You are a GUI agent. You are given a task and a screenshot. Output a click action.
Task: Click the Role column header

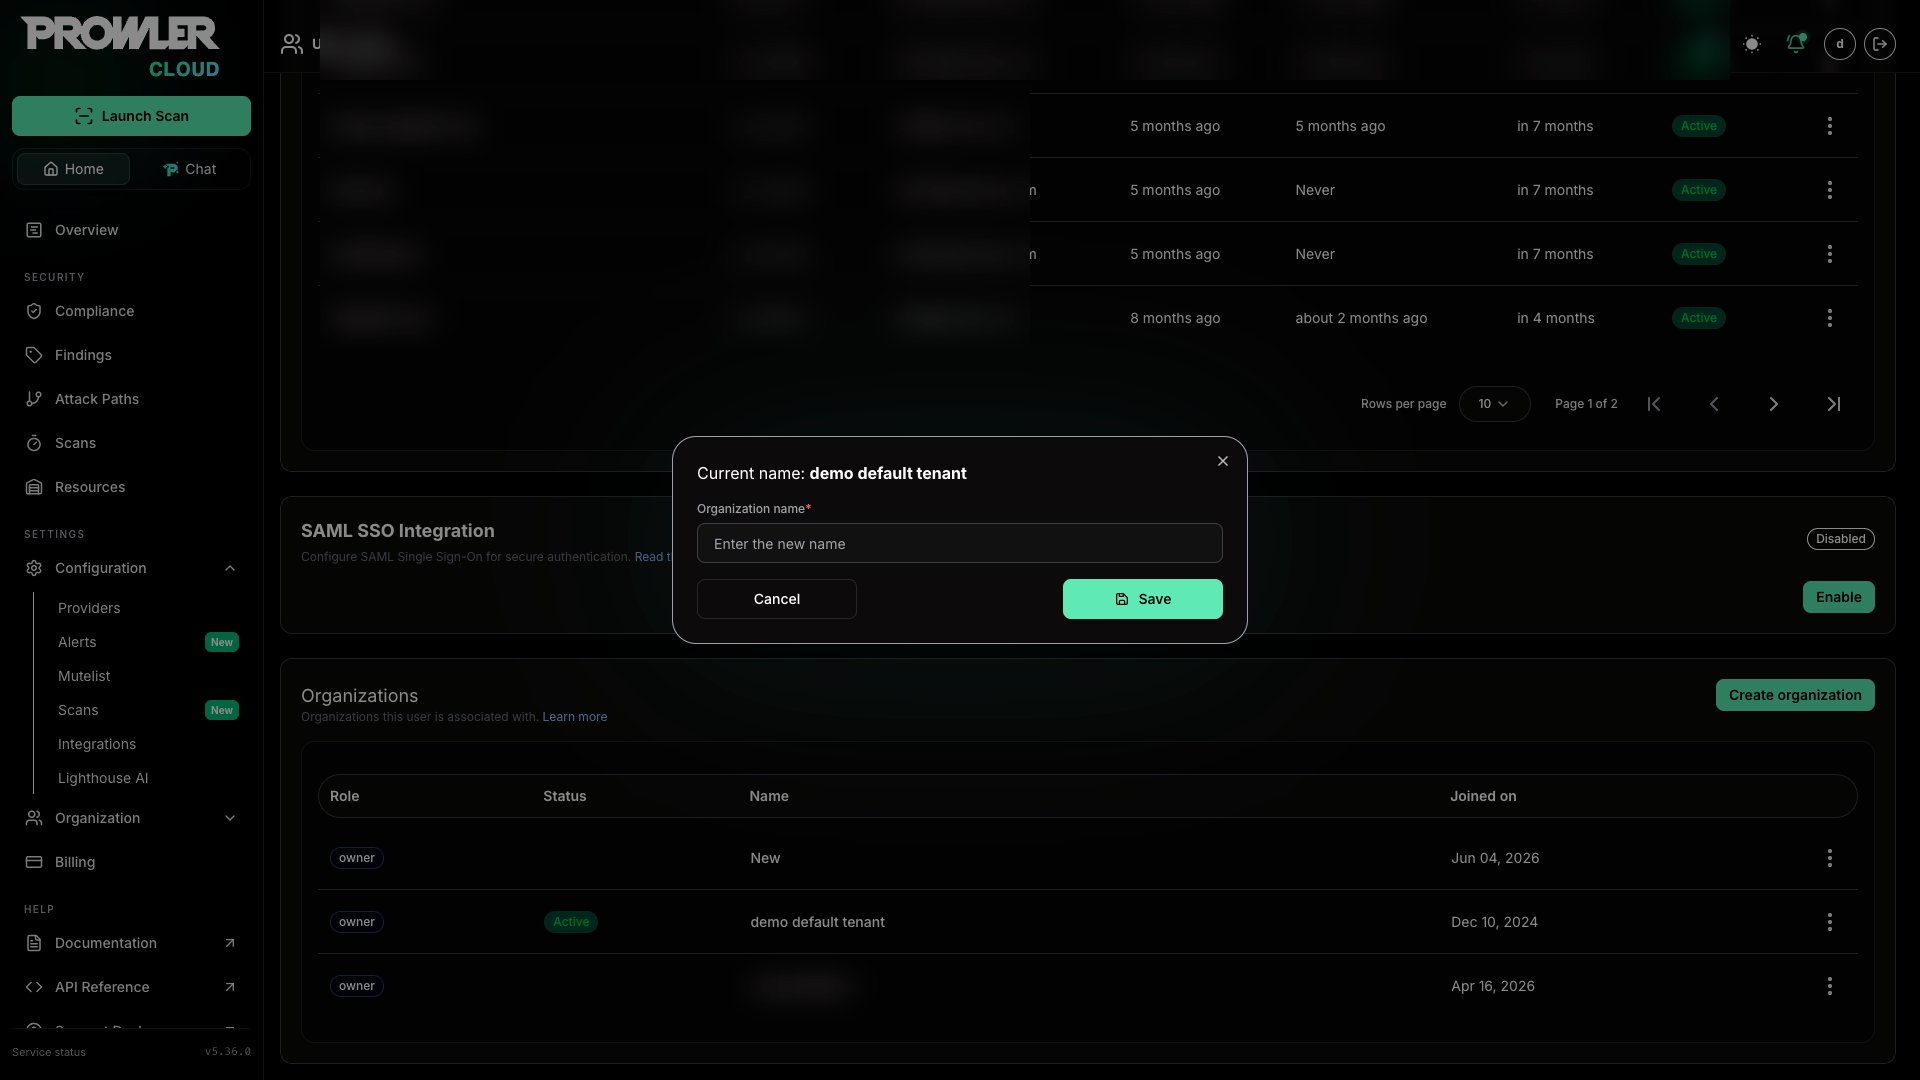tap(344, 796)
